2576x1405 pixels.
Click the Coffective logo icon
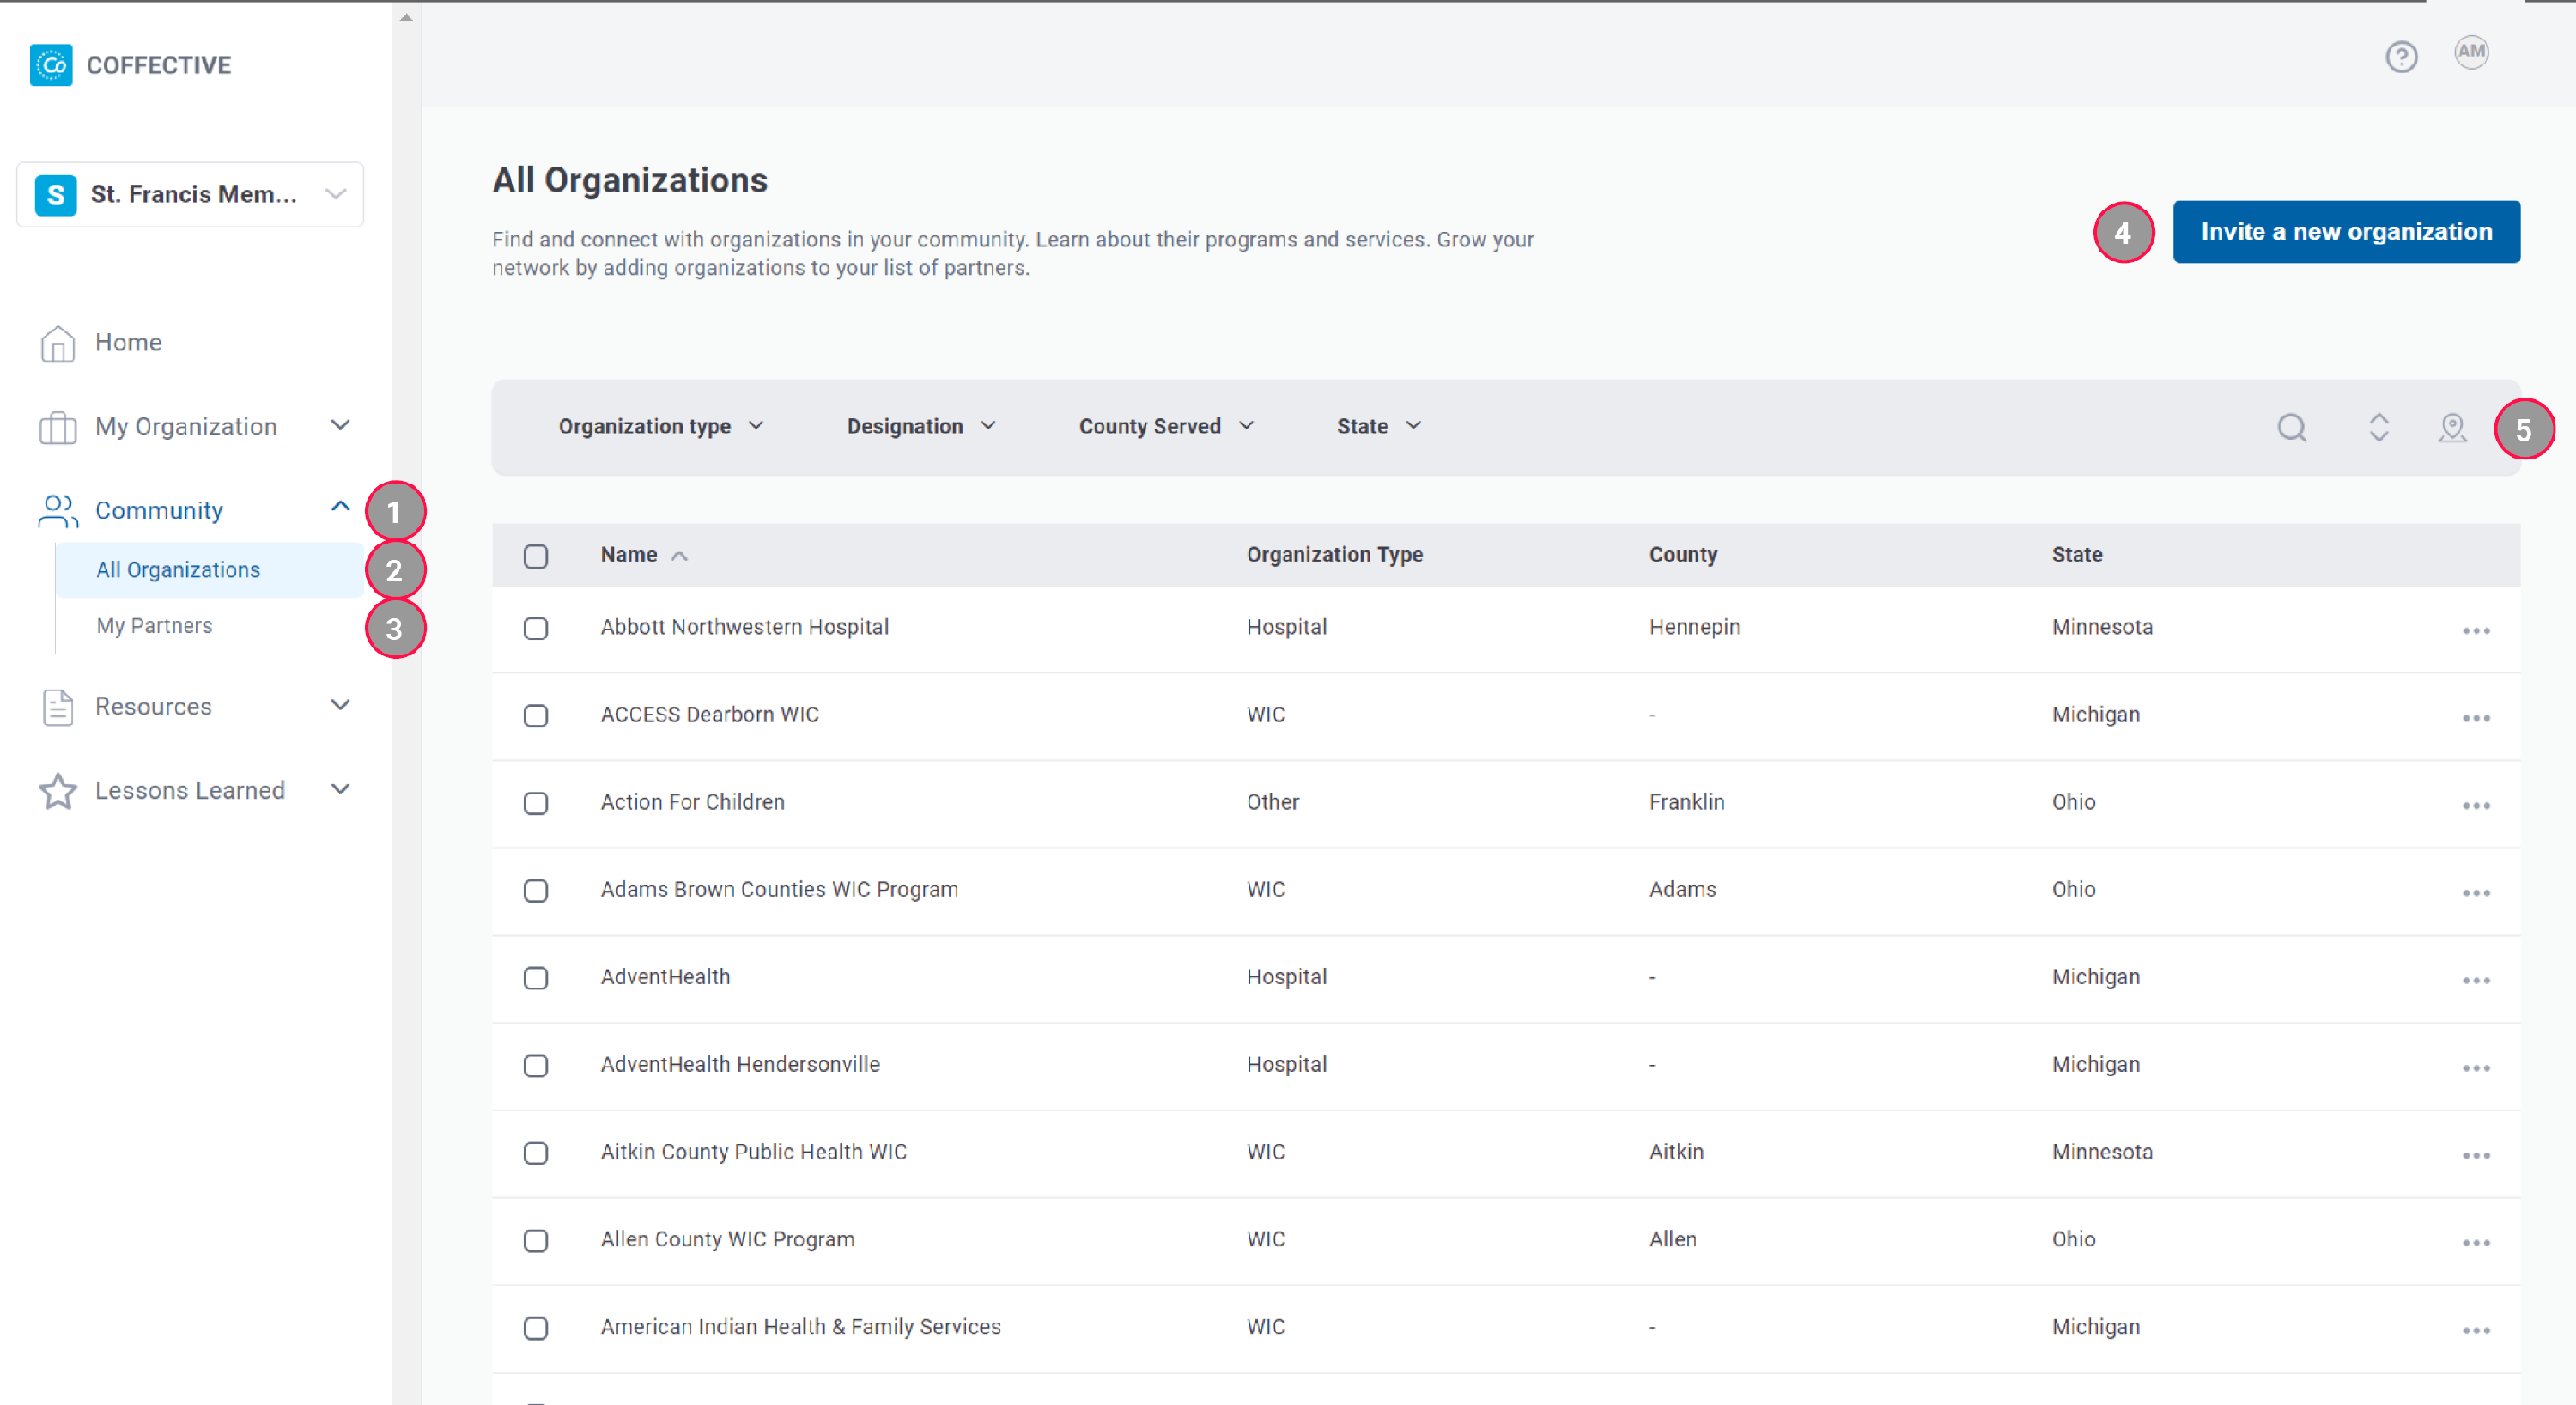51,65
